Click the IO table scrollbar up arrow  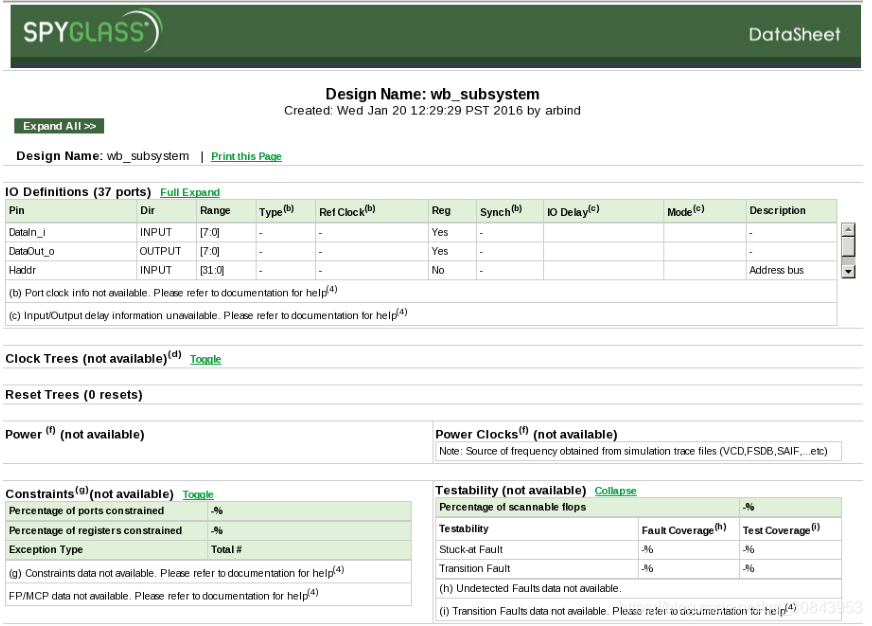pos(848,229)
